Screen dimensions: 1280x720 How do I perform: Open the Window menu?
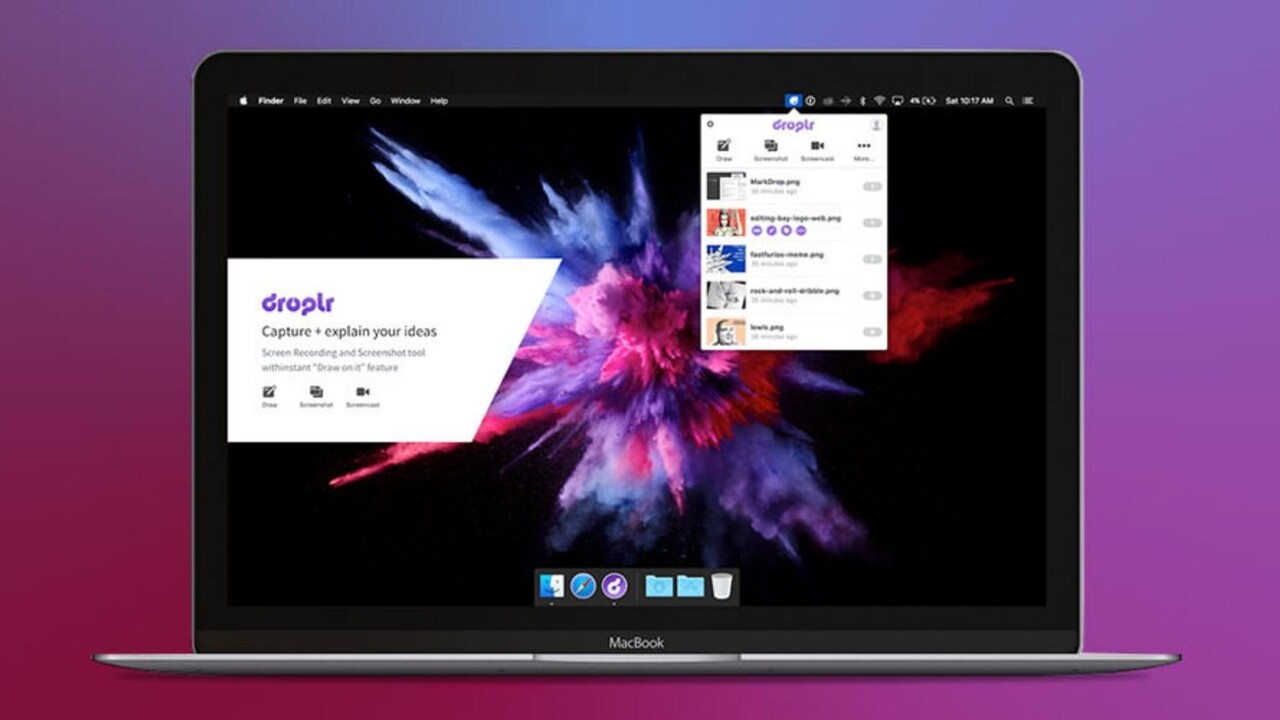405,101
